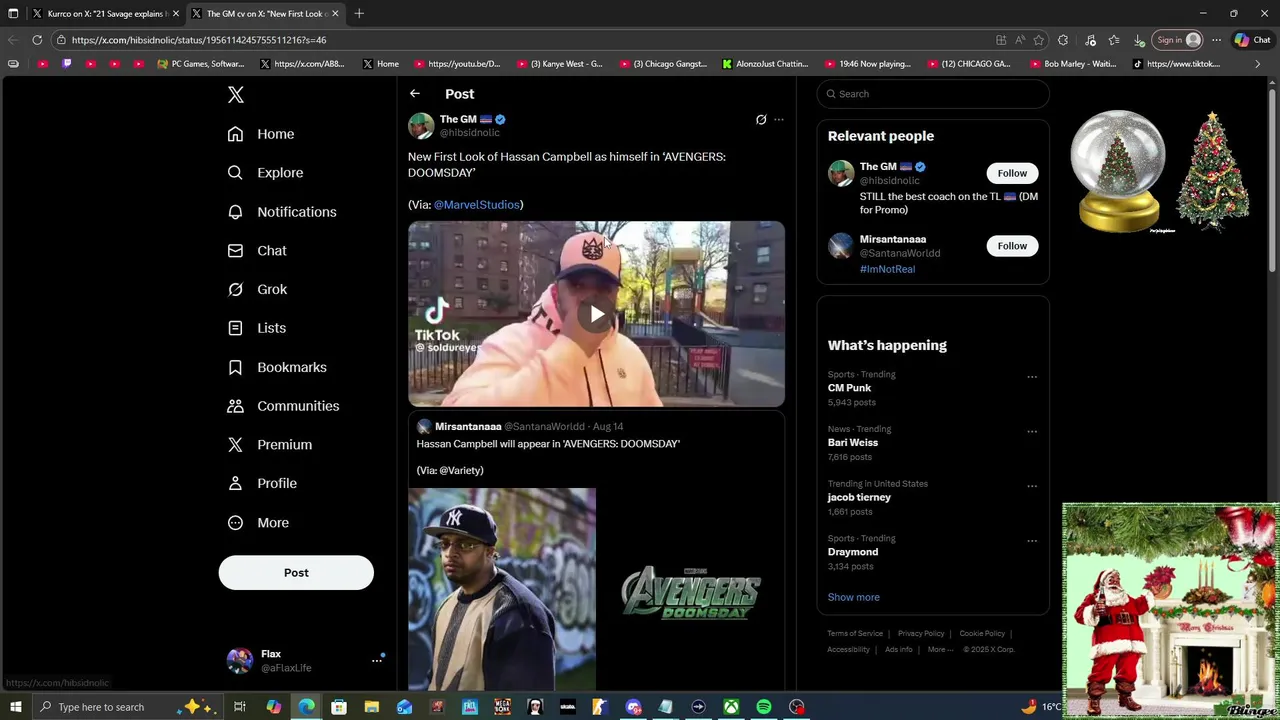
Task: Open the Copilot Chat button
Action: pyautogui.click(x=1252, y=40)
